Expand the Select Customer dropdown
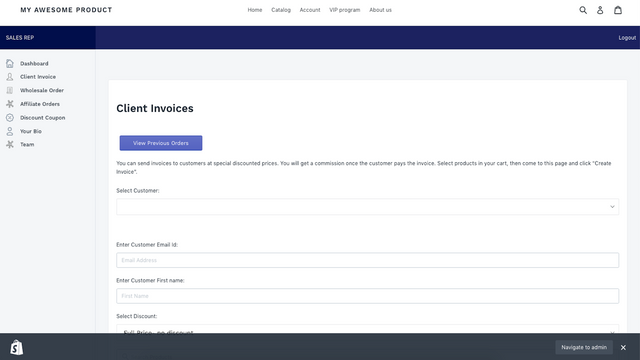This screenshot has height=360, width=640. (x=367, y=207)
